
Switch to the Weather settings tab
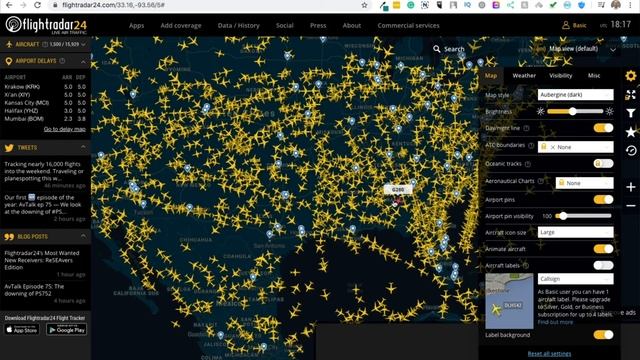[524, 76]
